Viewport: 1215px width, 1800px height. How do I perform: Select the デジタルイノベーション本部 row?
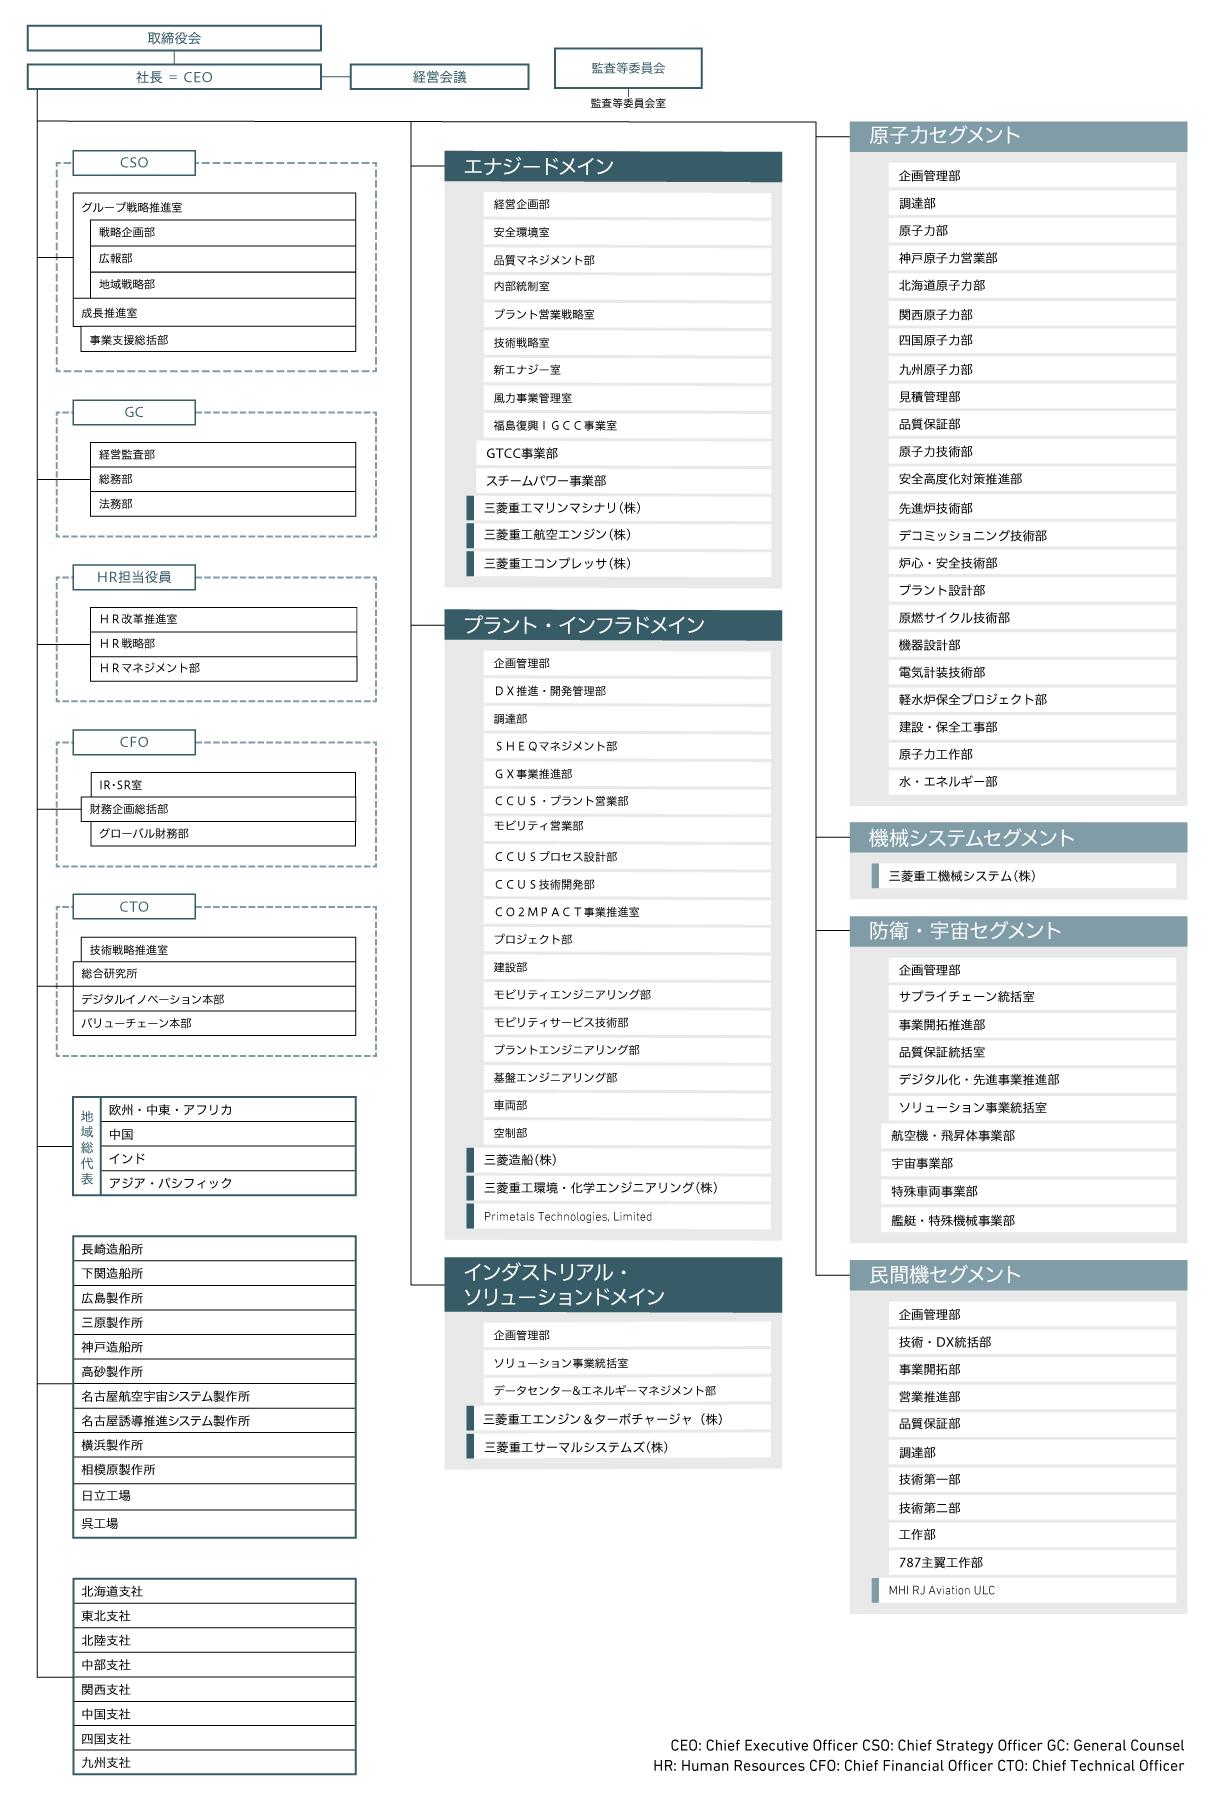(214, 999)
